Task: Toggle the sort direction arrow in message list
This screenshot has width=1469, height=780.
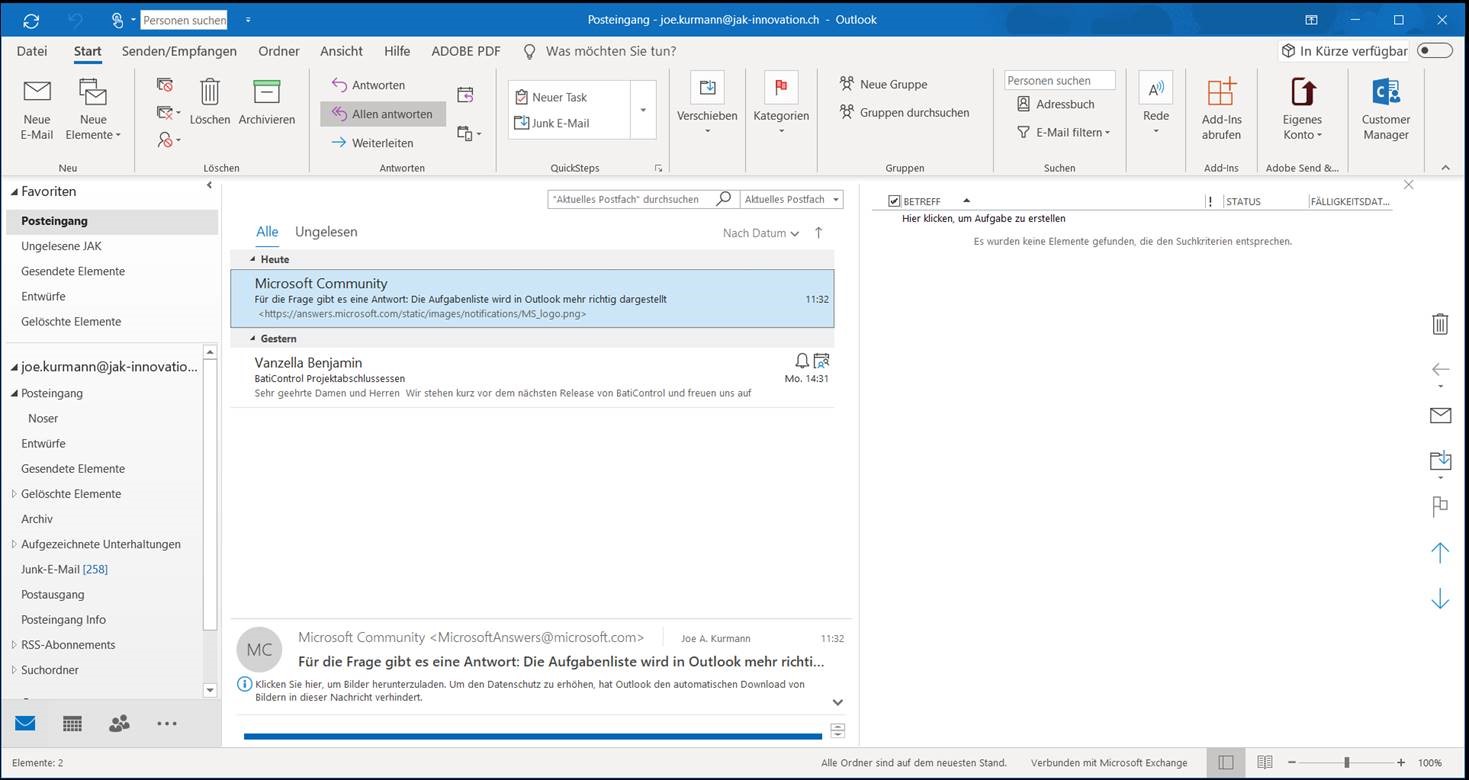Action: [819, 233]
